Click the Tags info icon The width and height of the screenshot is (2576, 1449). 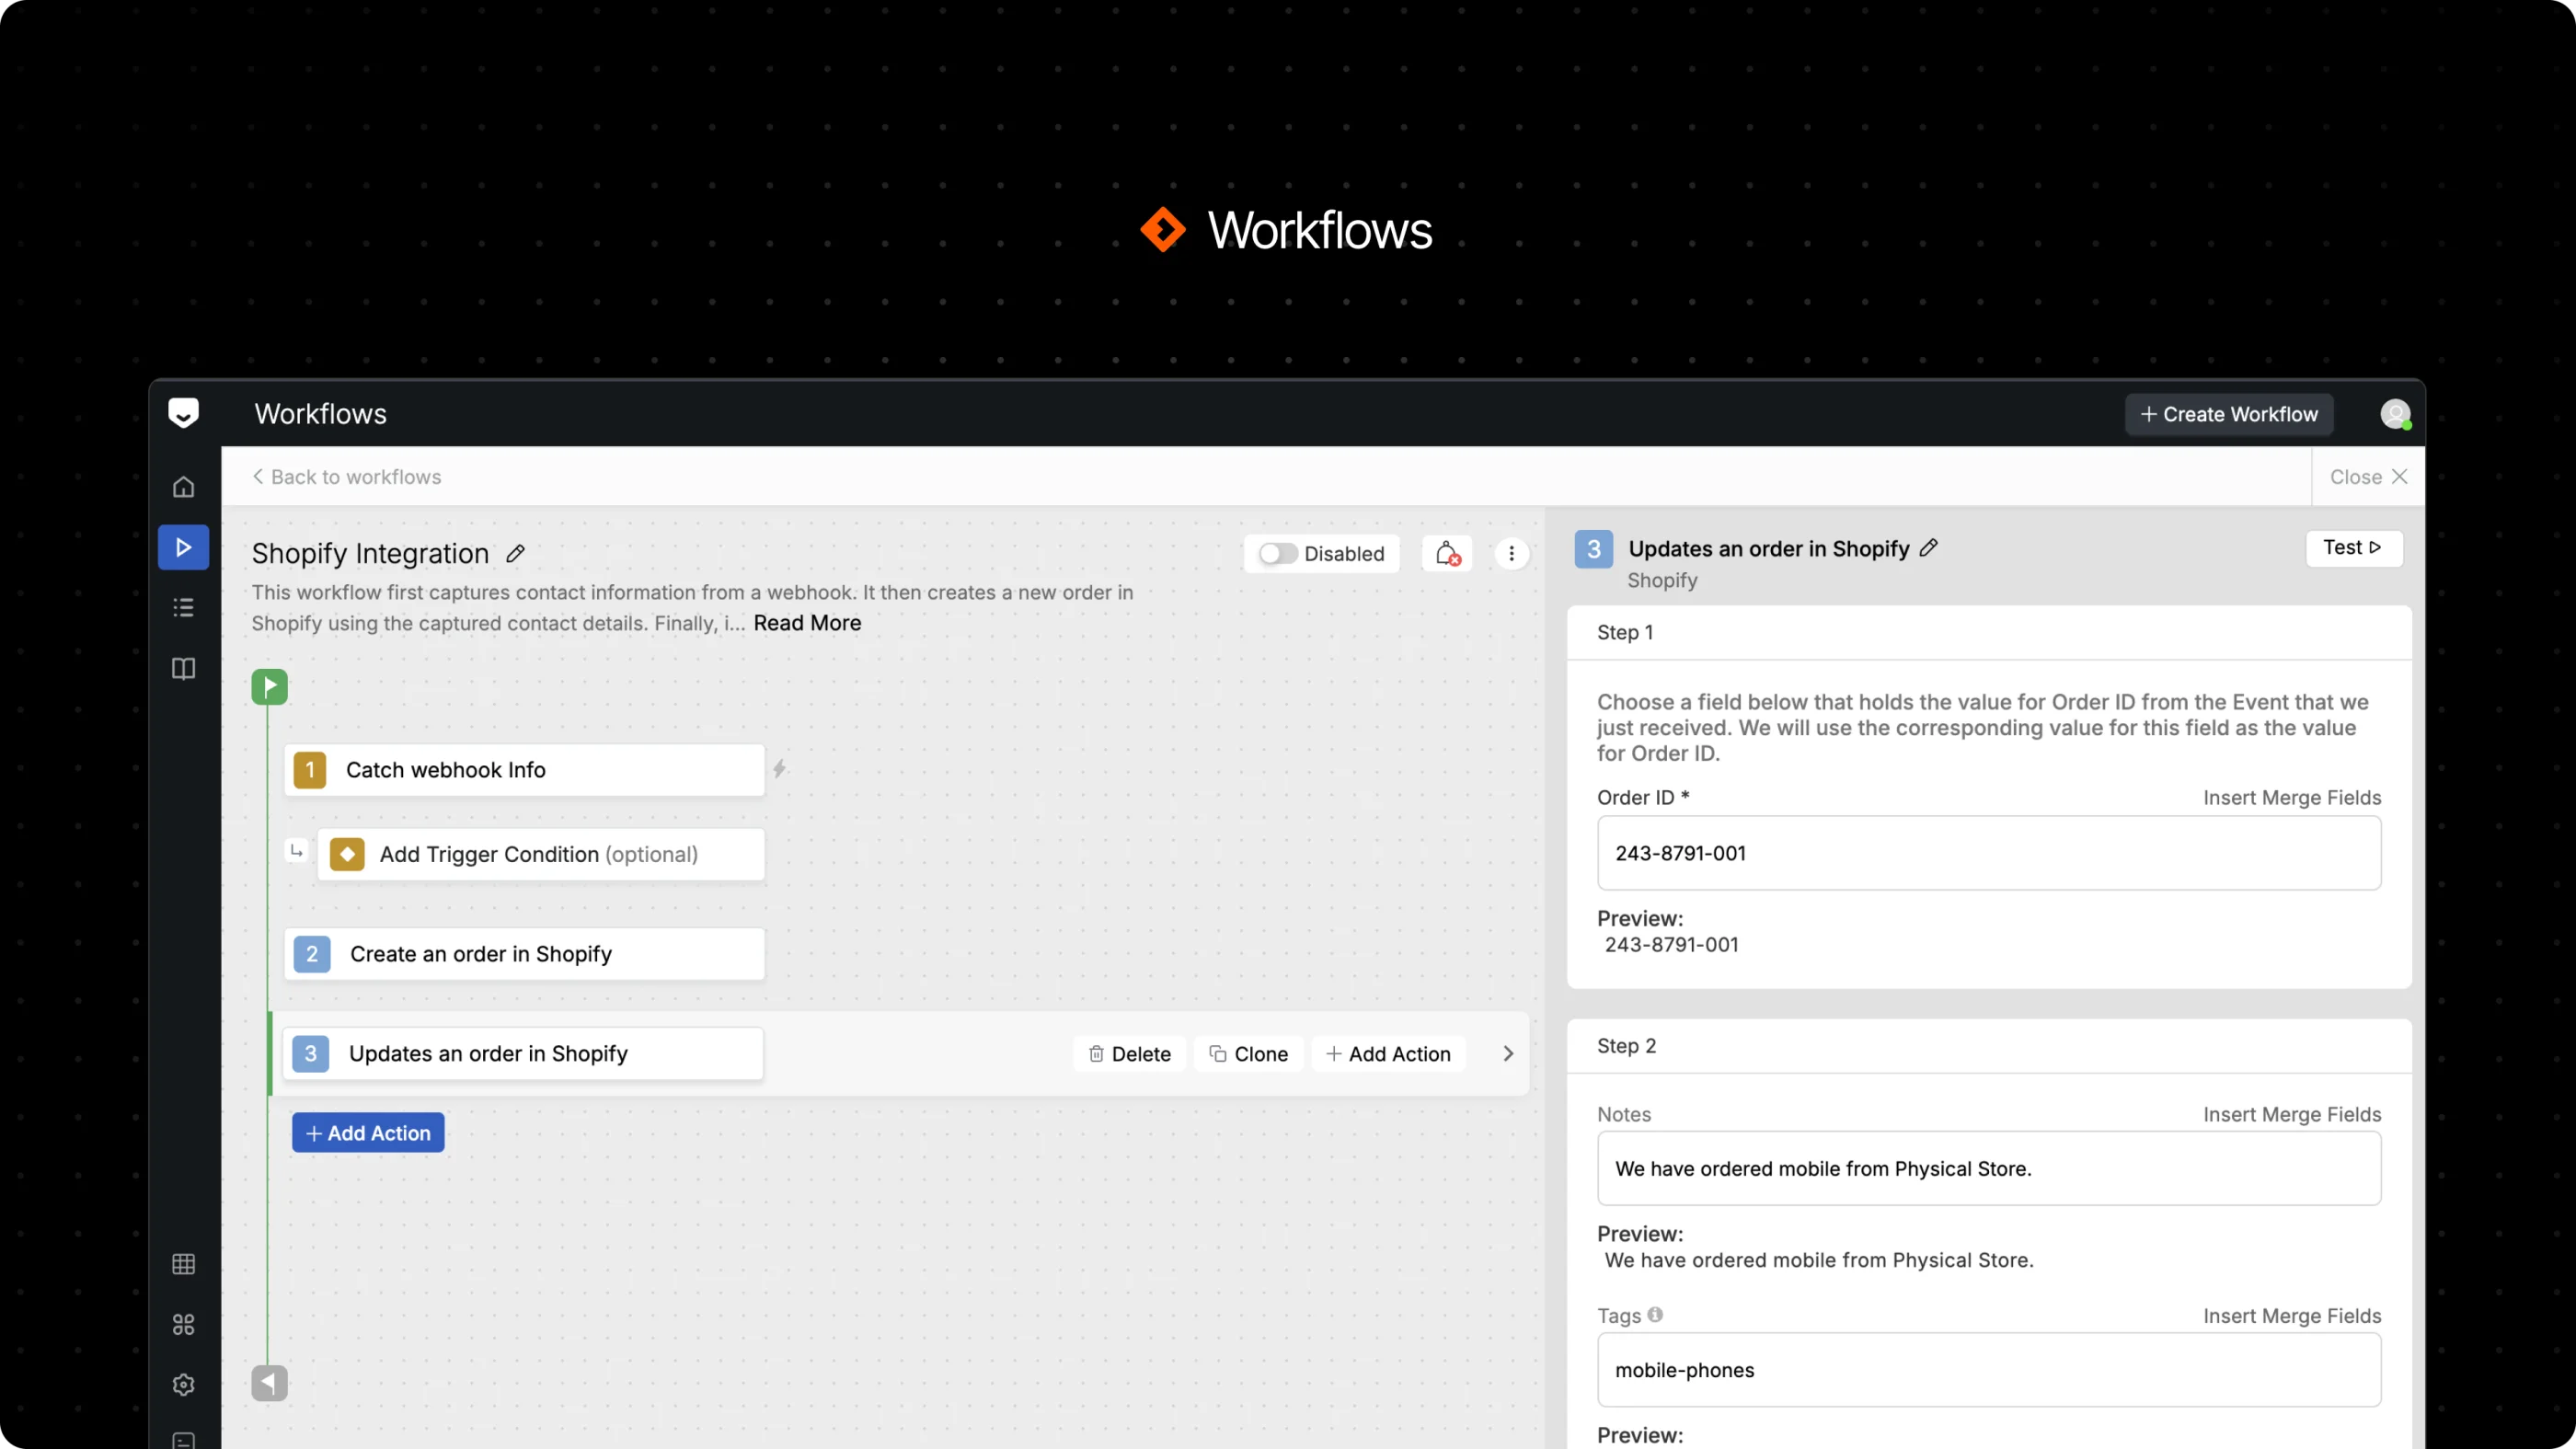pyautogui.click(x=1655, y=1315)
